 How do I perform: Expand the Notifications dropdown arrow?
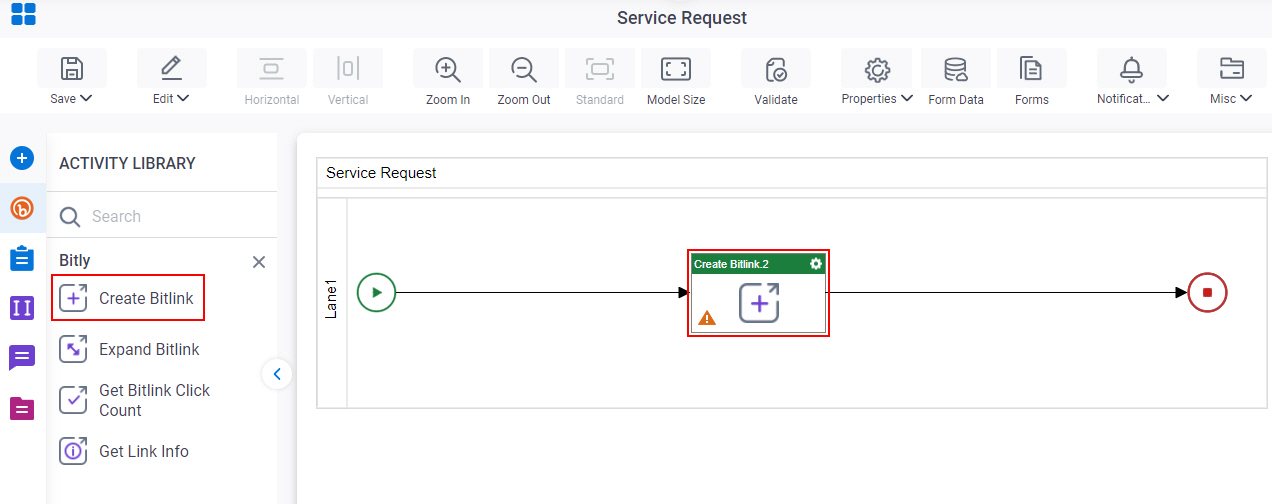(1163, 99)
